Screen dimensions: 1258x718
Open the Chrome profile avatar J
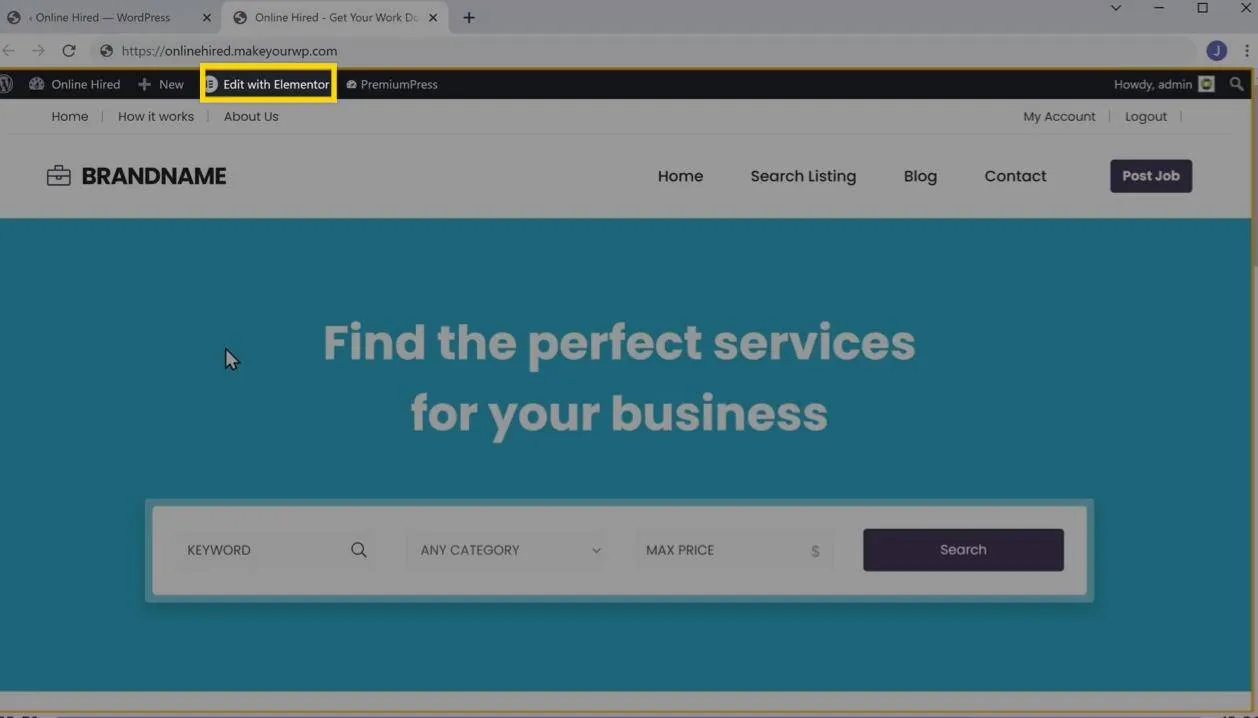coord(1216,50)
